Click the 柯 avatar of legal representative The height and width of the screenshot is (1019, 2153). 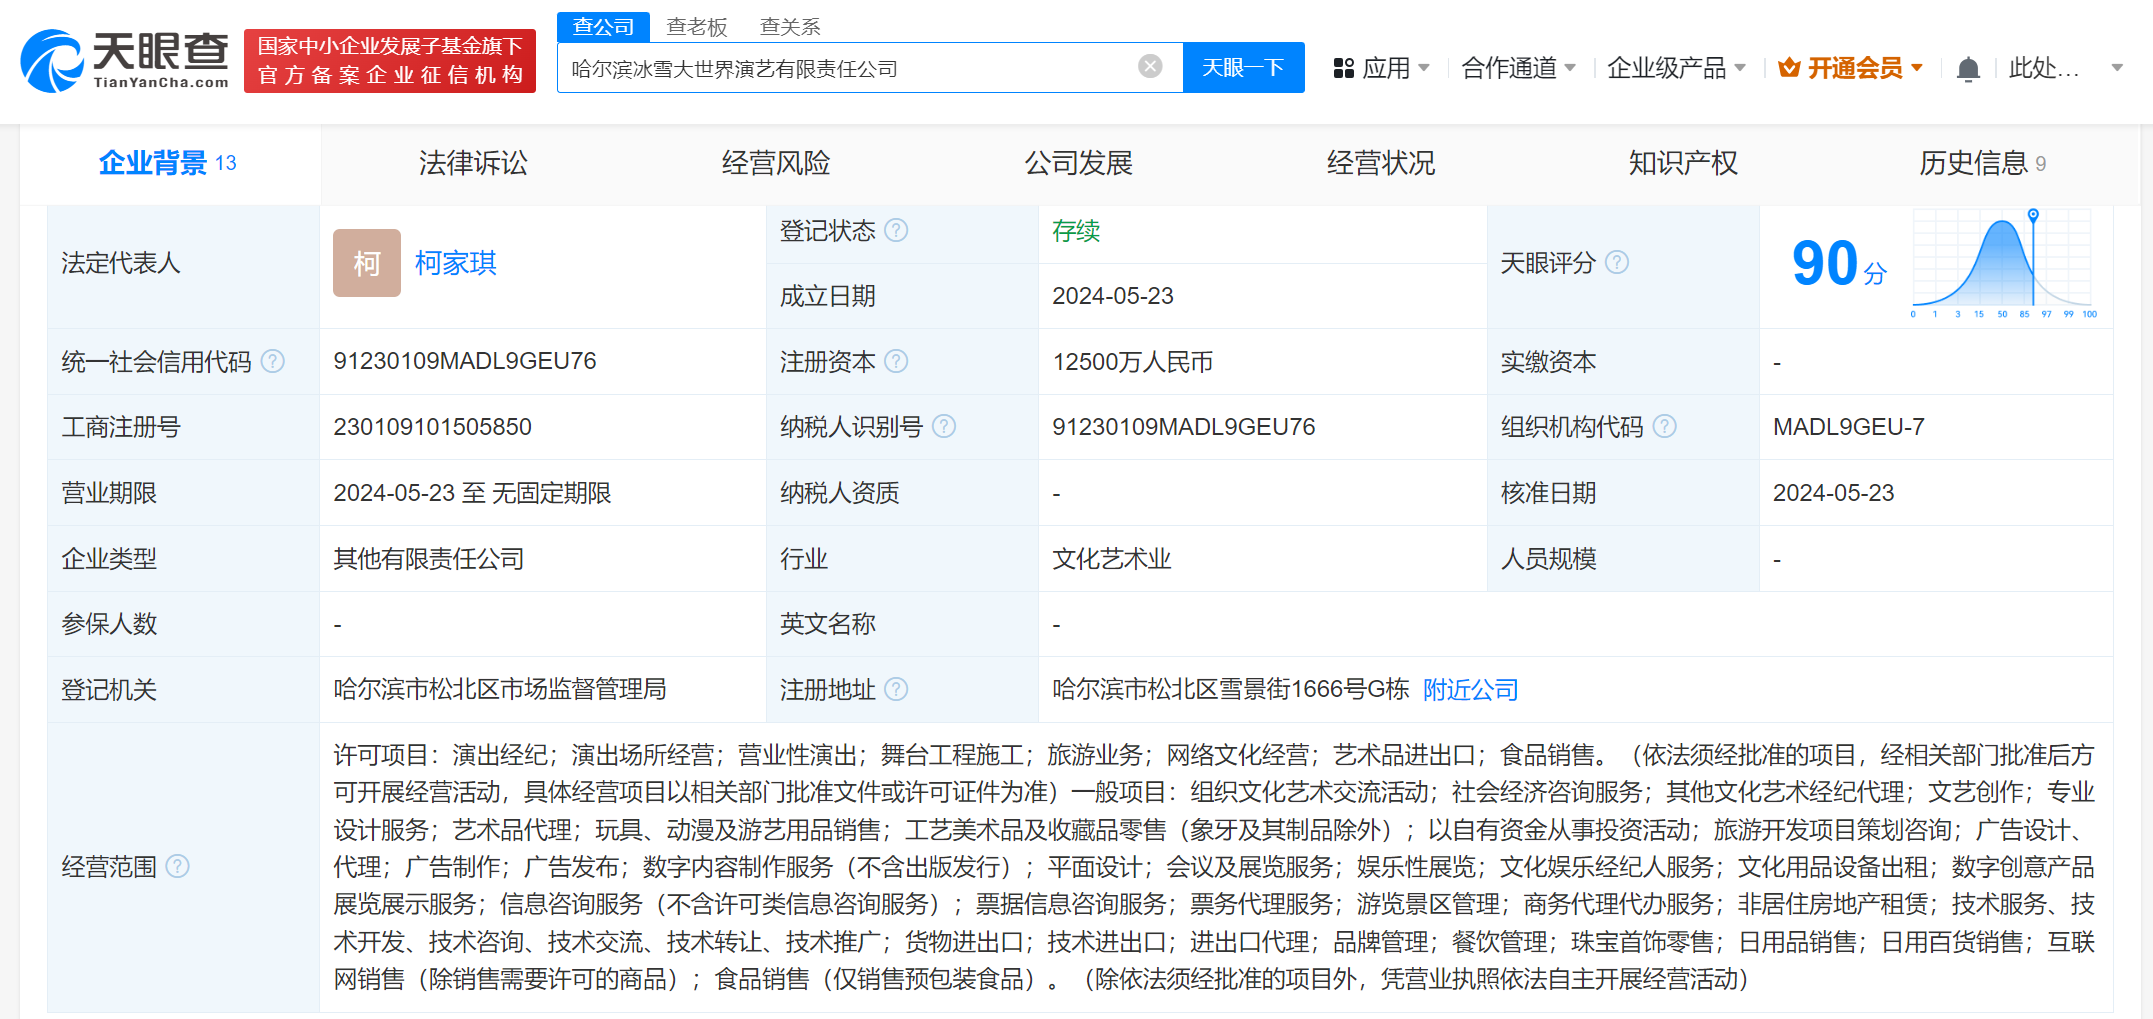(x=367, y=262)
